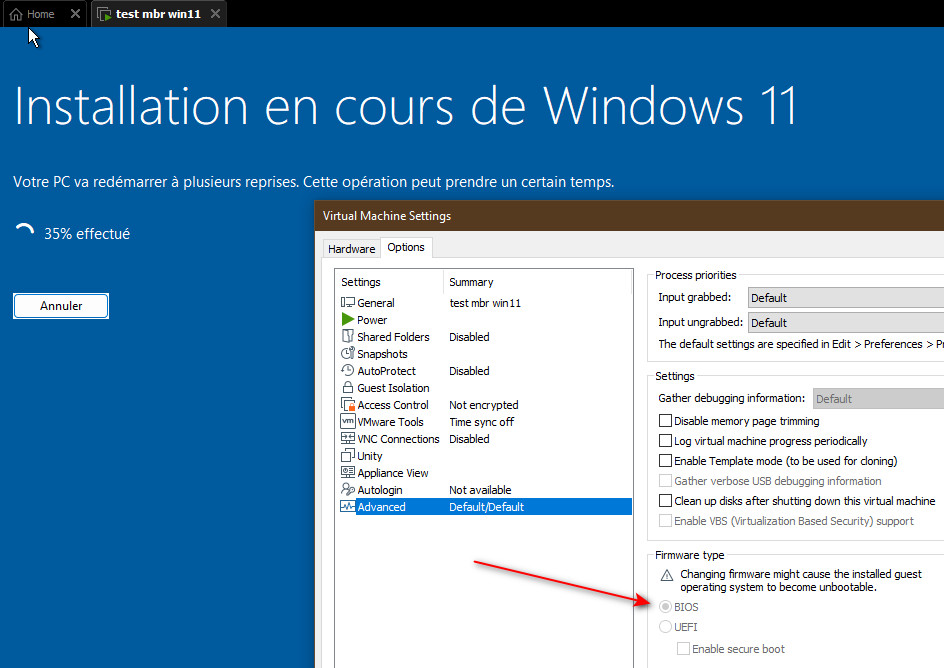944x668 pixels.
Task: Select VMware Tools row
Action: point(486,422)
